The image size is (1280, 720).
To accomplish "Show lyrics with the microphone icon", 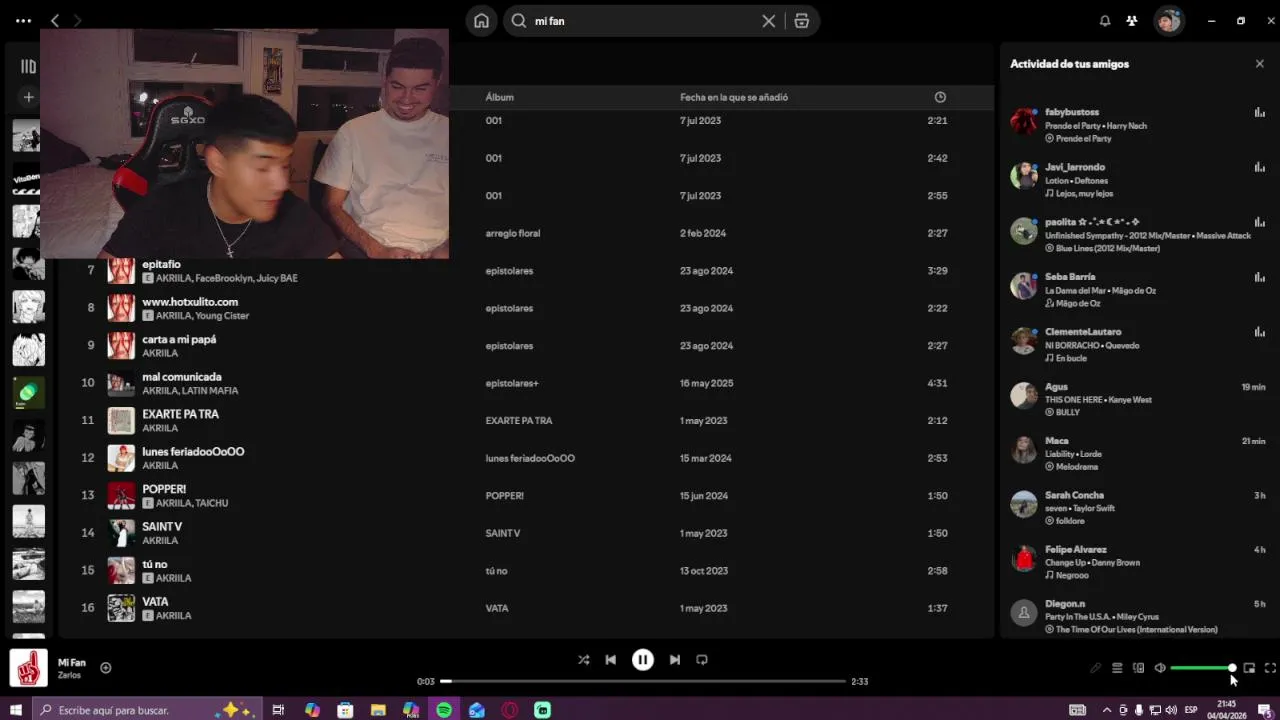I will click(x=1096, y=668).
